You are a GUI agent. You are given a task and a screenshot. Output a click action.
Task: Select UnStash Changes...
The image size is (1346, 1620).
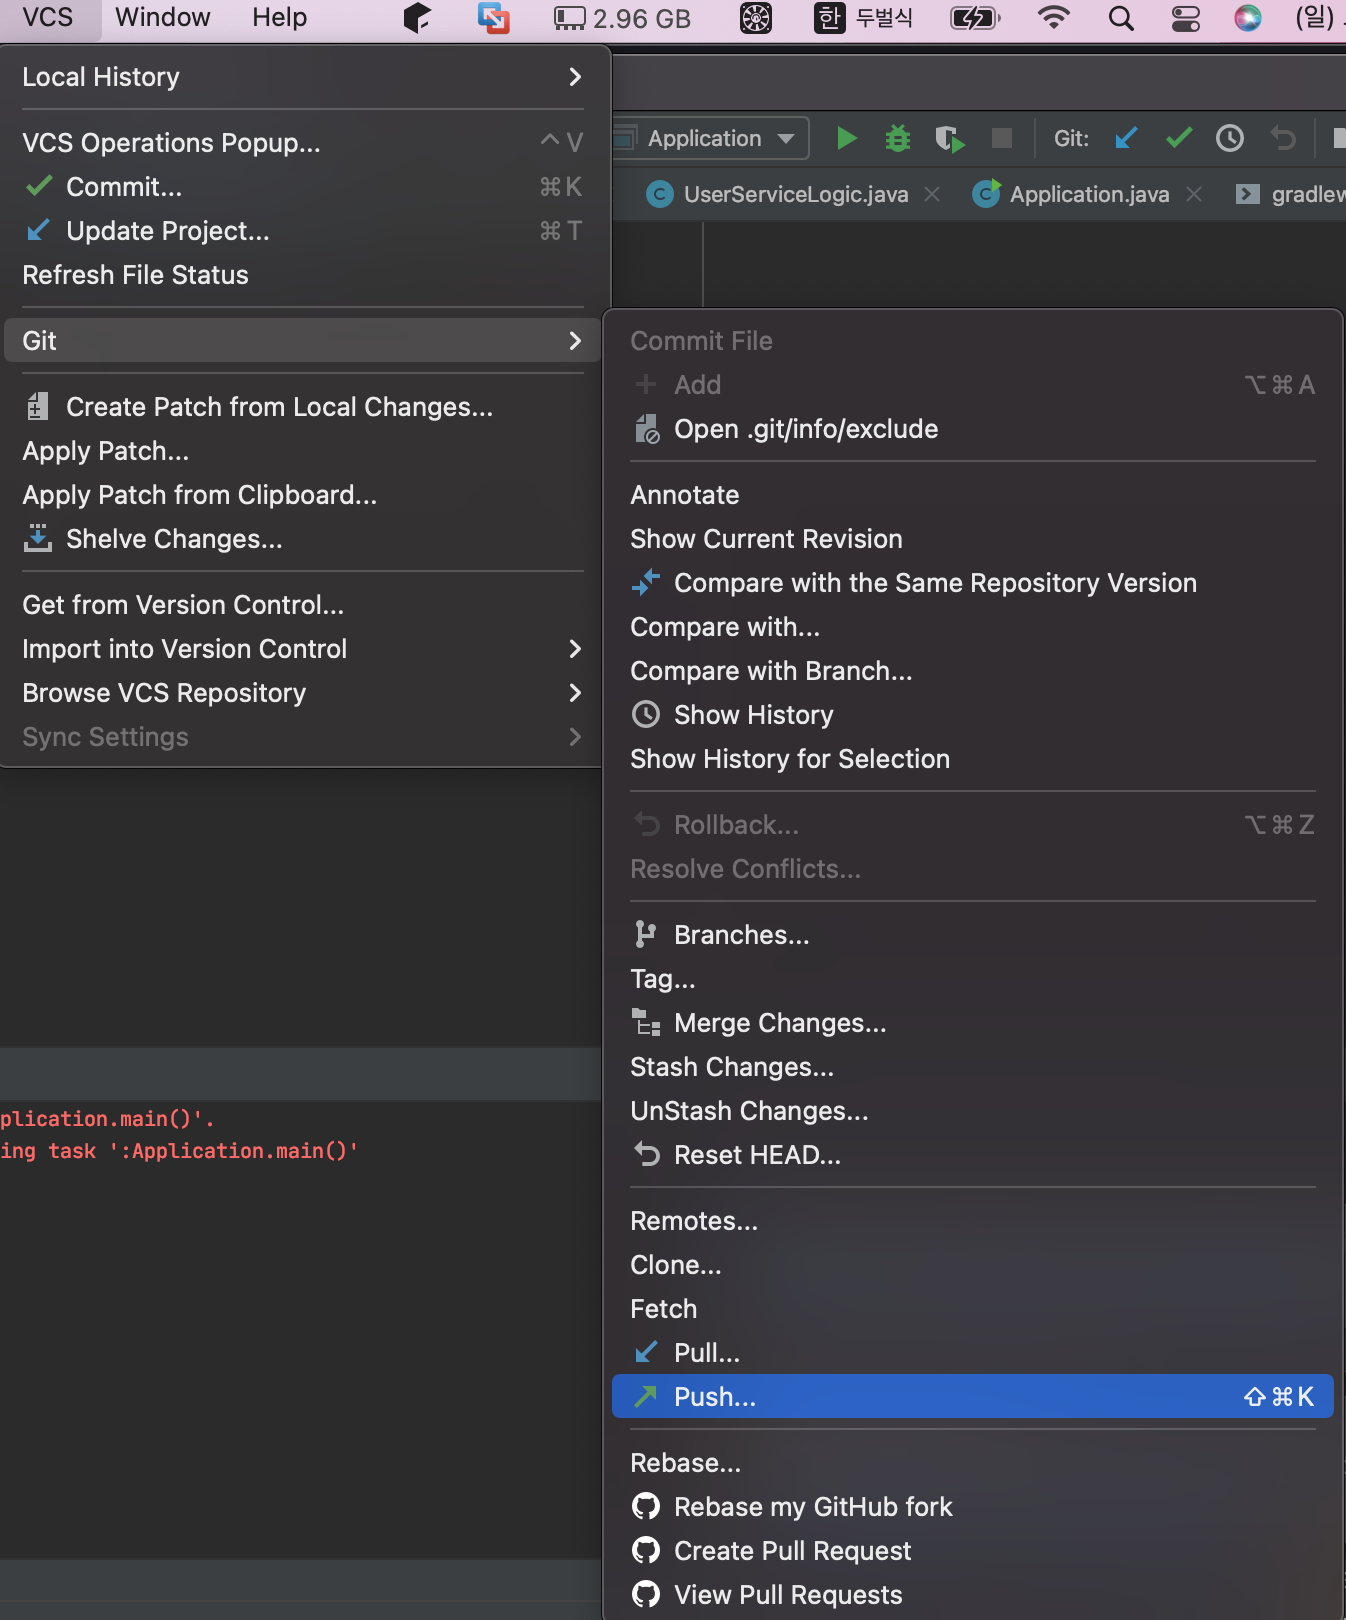(x=972, y=1111)
